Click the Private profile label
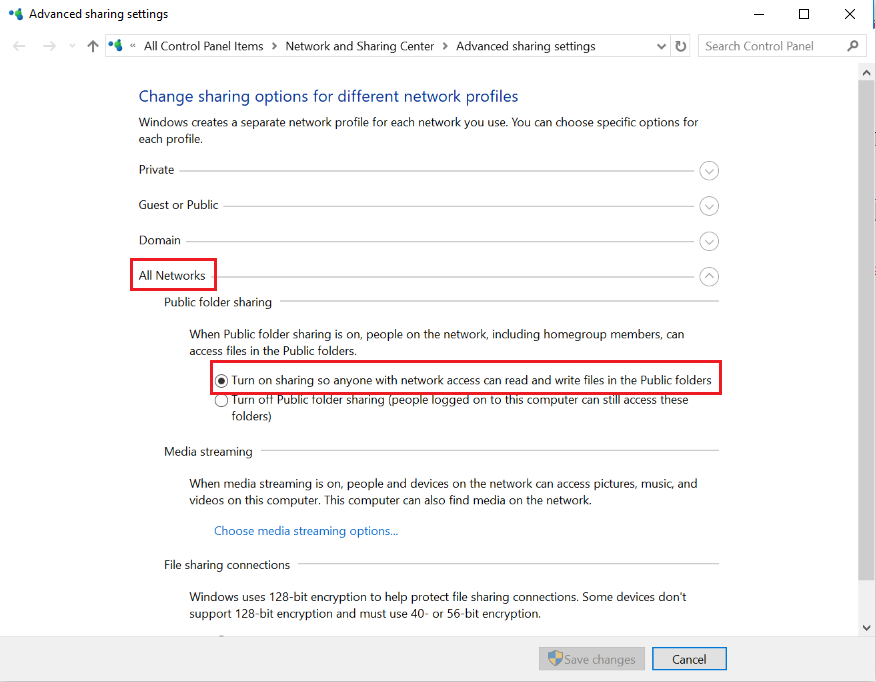The width and height of the screenshot is (876, 682). (x=156, y=170)
